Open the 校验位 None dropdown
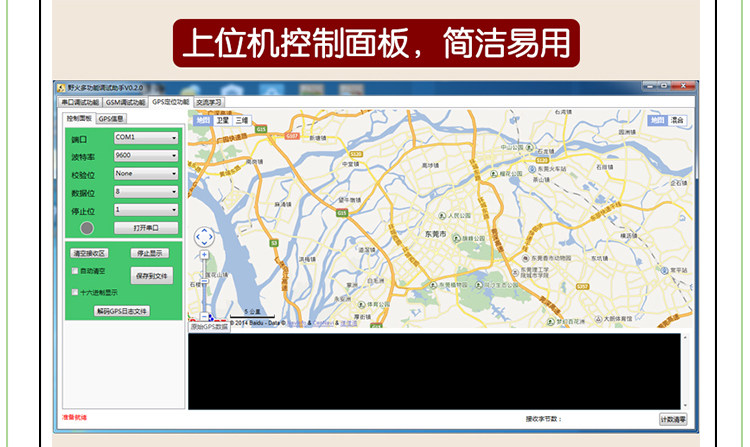 click(x=146, y=174)
